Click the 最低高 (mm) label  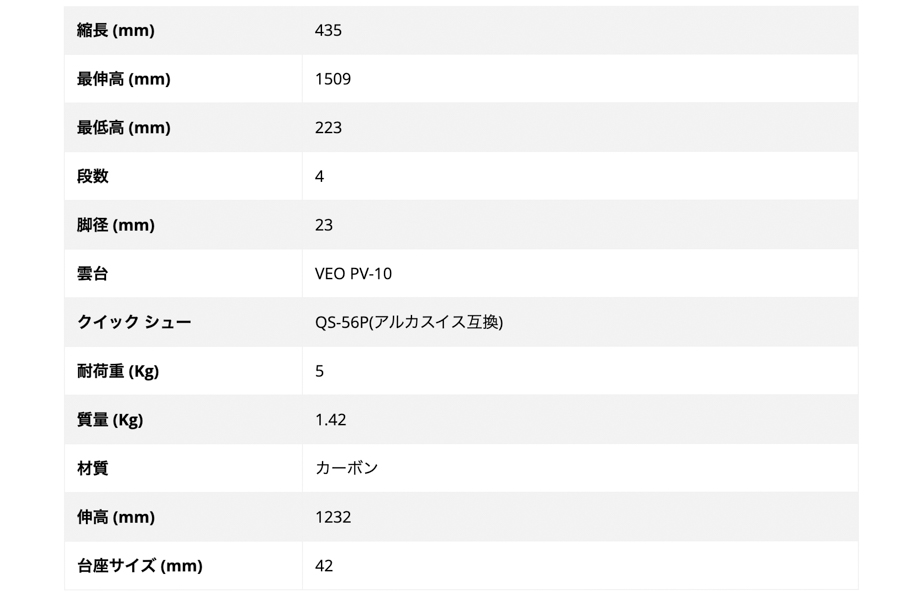tap(124, 128)
